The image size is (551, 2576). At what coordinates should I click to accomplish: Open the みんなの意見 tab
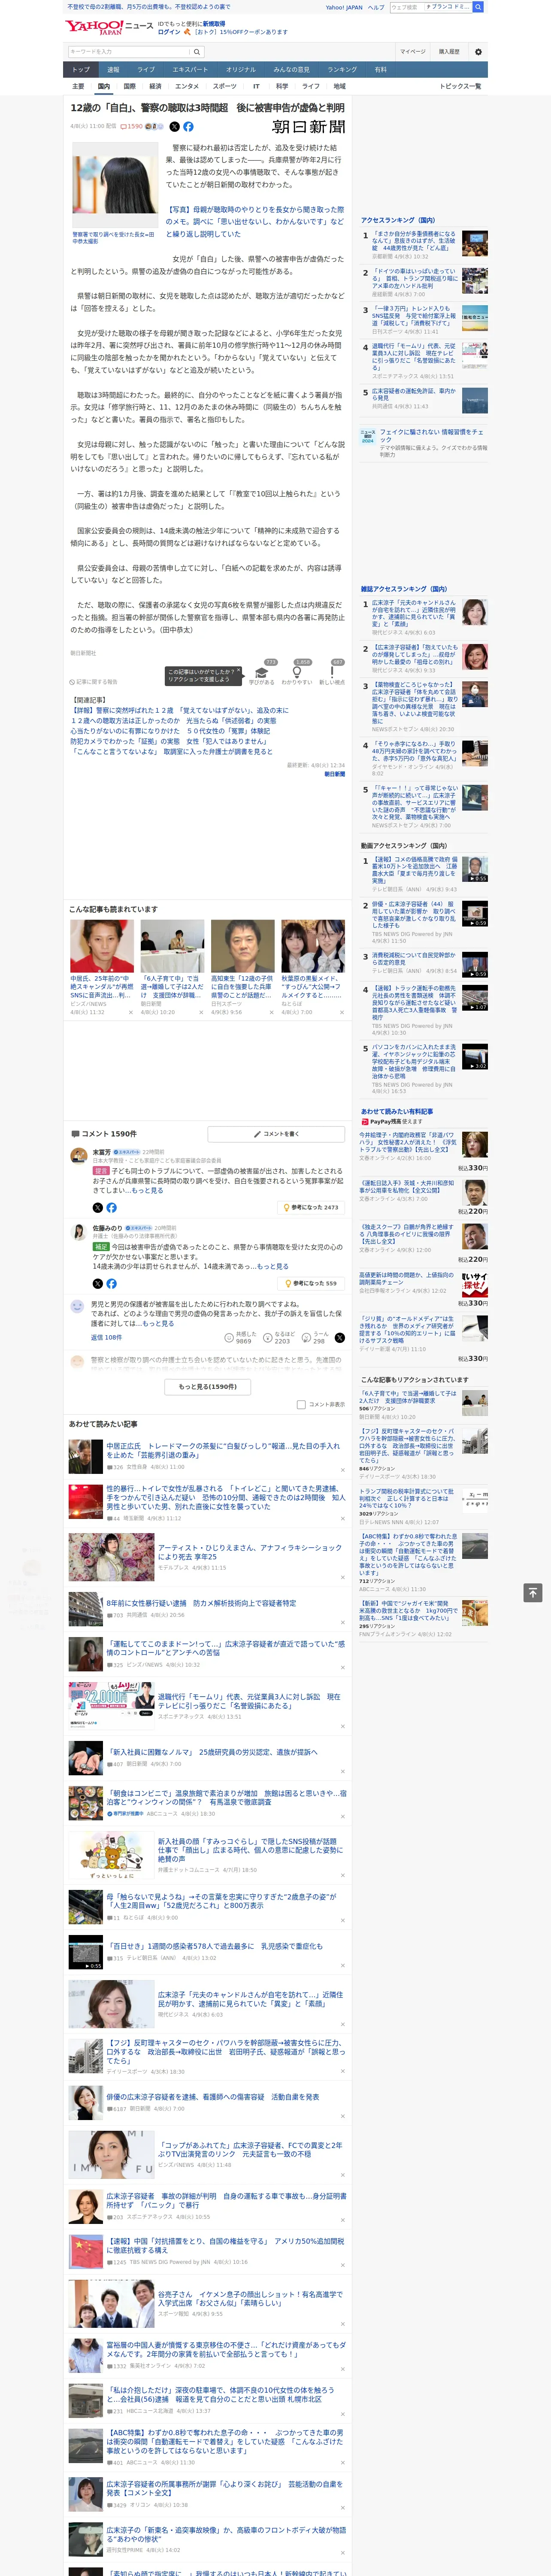[x=291, y=69]
